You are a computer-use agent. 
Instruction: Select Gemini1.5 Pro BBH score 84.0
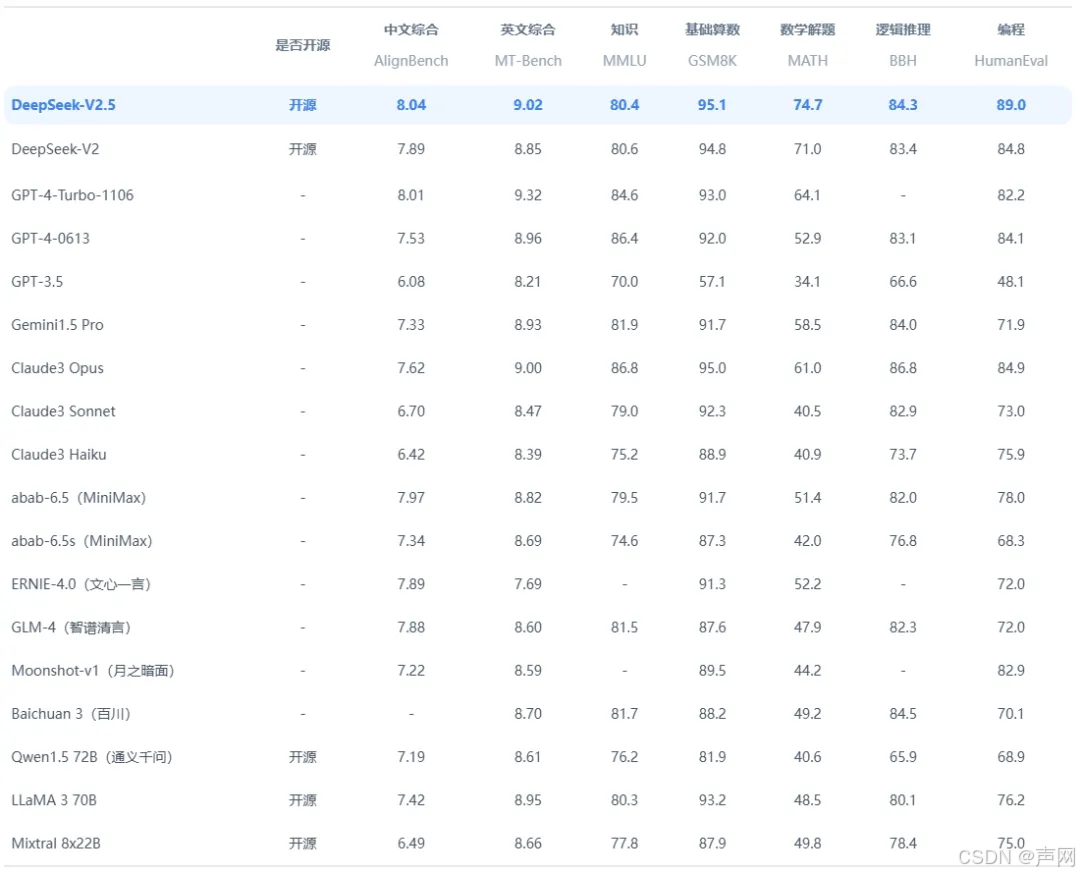pos(903,325)
